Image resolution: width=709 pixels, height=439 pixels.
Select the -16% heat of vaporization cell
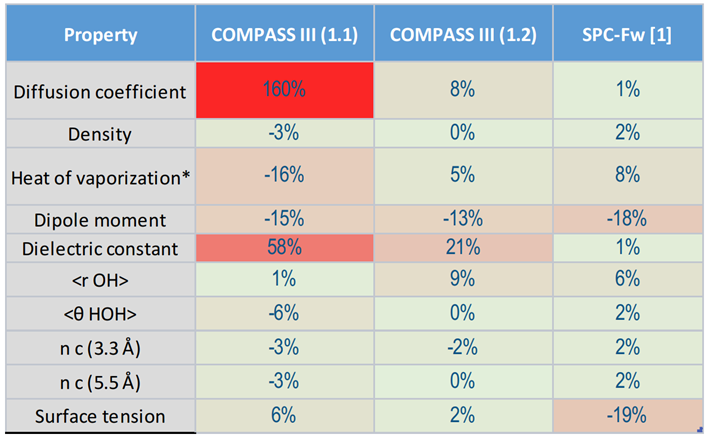[x=285, y=177]
